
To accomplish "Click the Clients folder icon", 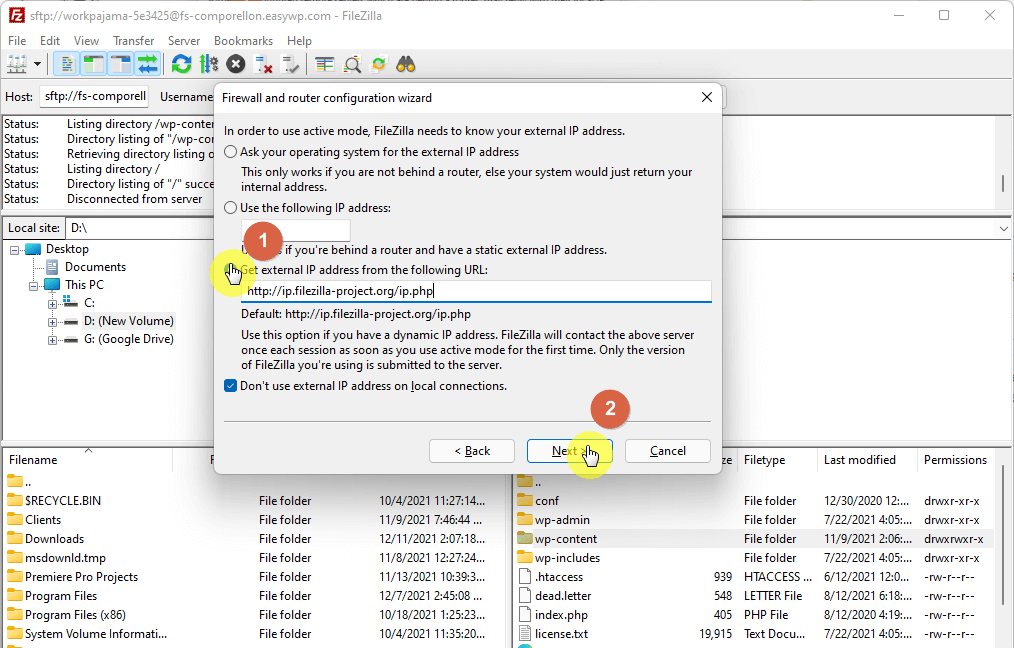I will click(14, 519).
